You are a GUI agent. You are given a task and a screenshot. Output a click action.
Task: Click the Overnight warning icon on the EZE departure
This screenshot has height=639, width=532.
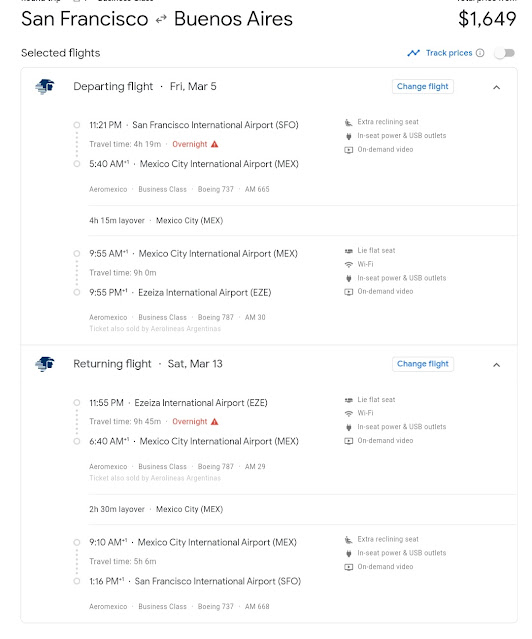pyautogui.click(x=215, y=421)
